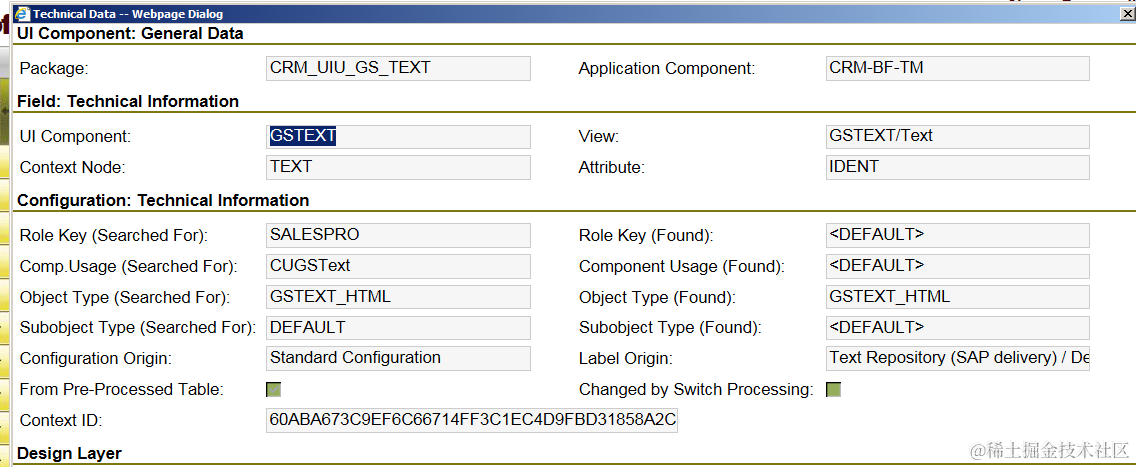Click the 'UI Component:' label
1136x467 pixels.
tap(75, 137)
